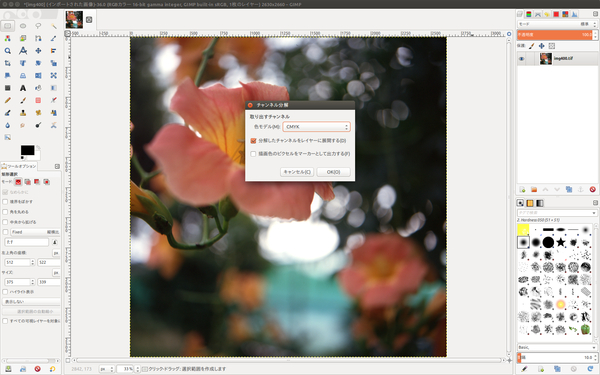Create a new layer button
The height and width of the screenshot is (375, 600).
click(x=522, y=189)
